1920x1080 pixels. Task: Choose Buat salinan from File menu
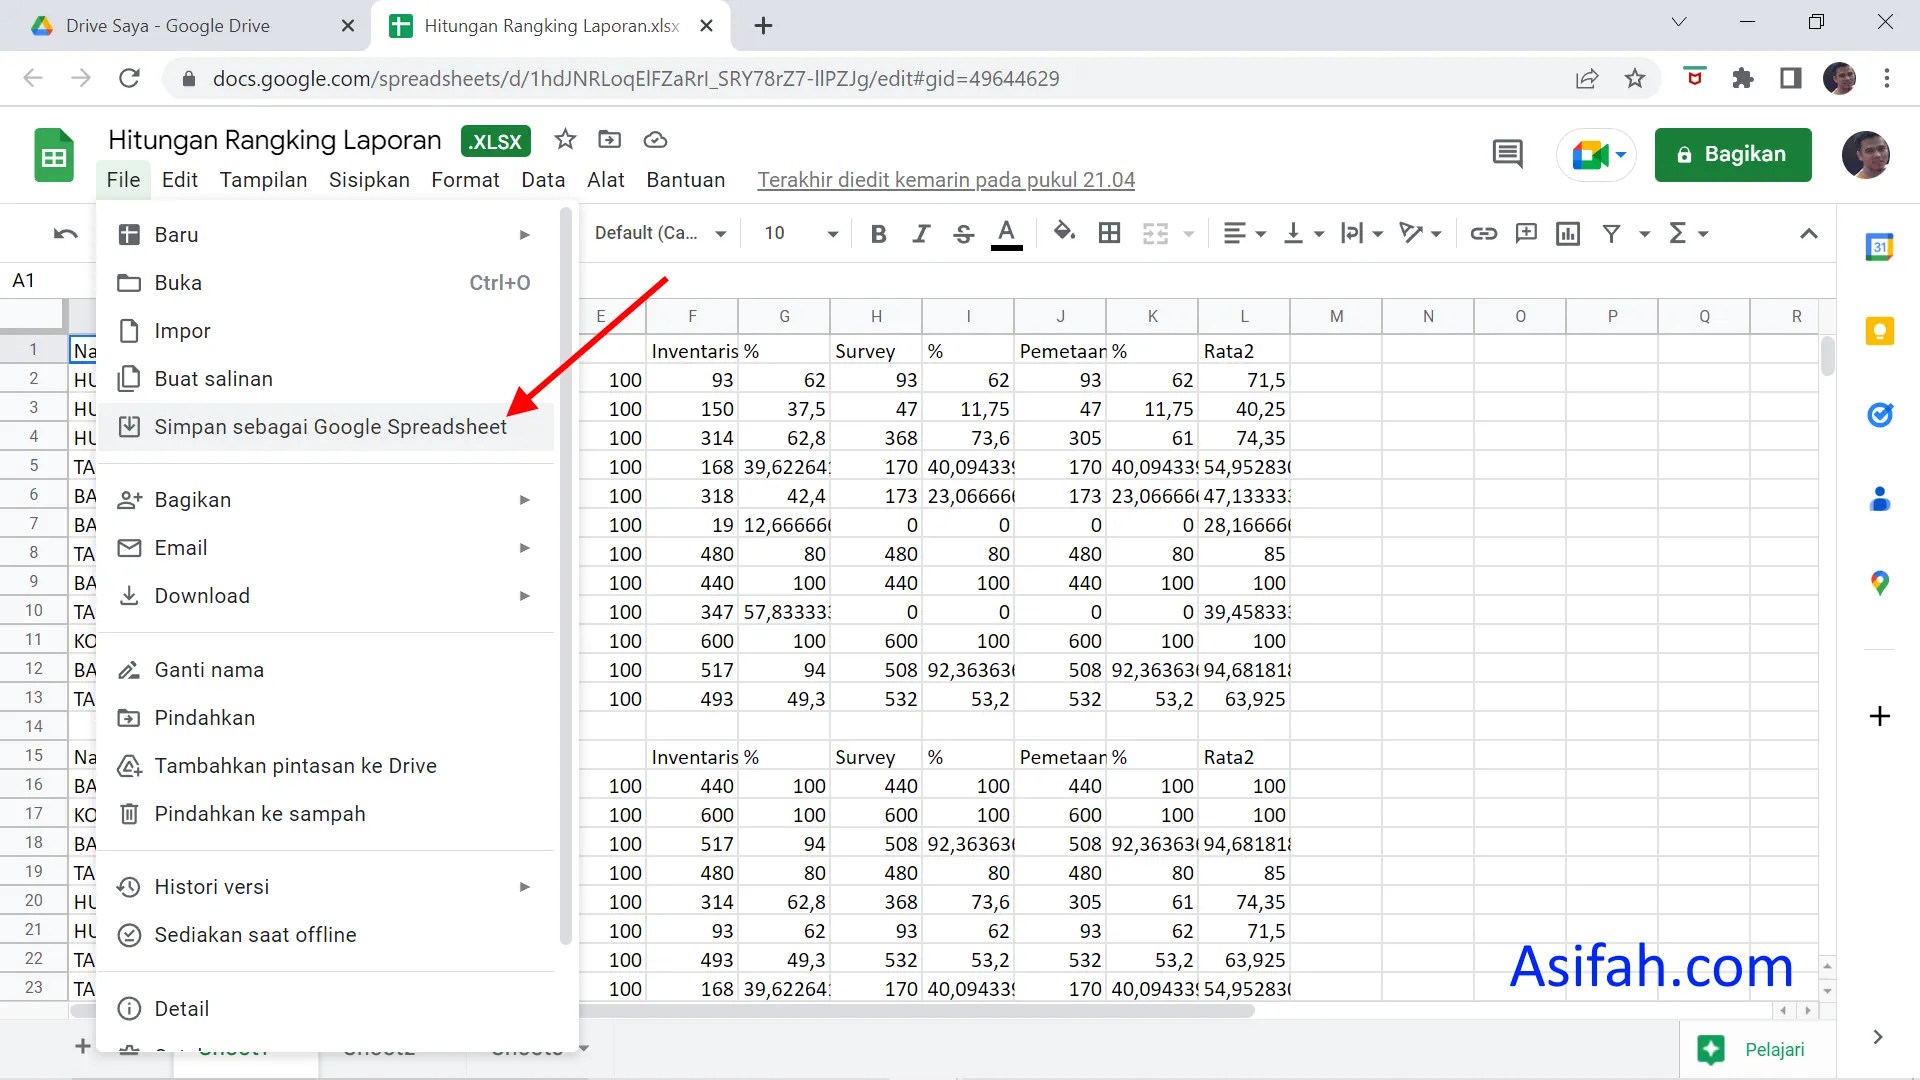pos(213,379)
